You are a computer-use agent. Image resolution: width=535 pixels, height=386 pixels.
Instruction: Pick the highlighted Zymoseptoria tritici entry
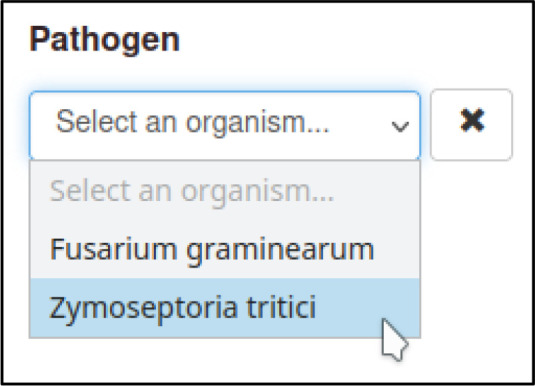point(225,308)
